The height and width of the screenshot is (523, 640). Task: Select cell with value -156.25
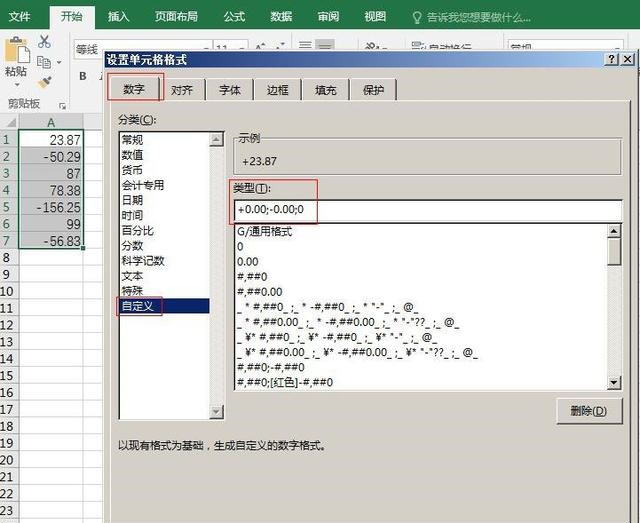click(51, 207)
